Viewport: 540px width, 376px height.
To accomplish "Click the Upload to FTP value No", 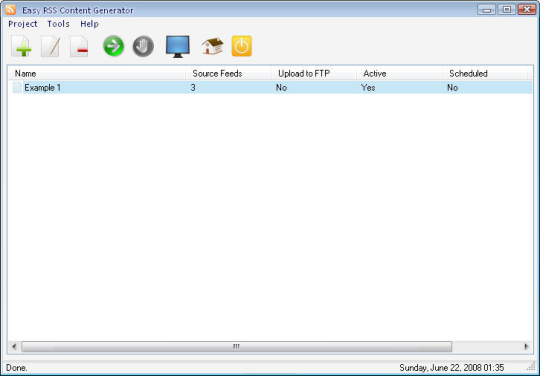I will click(281, 88).
